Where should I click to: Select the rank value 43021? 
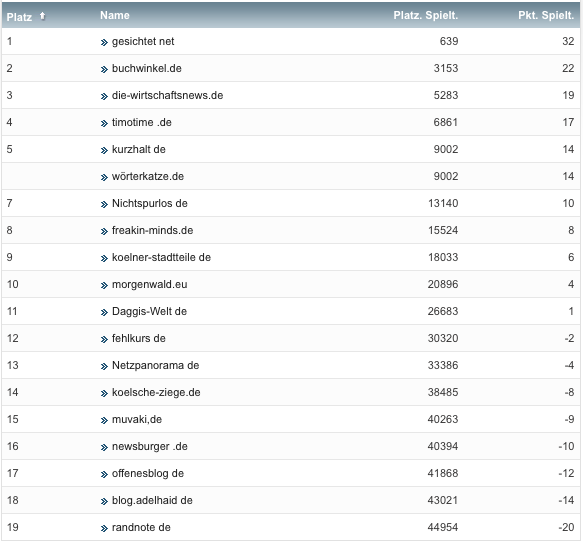pyautogui.click(x=443, y=500)
